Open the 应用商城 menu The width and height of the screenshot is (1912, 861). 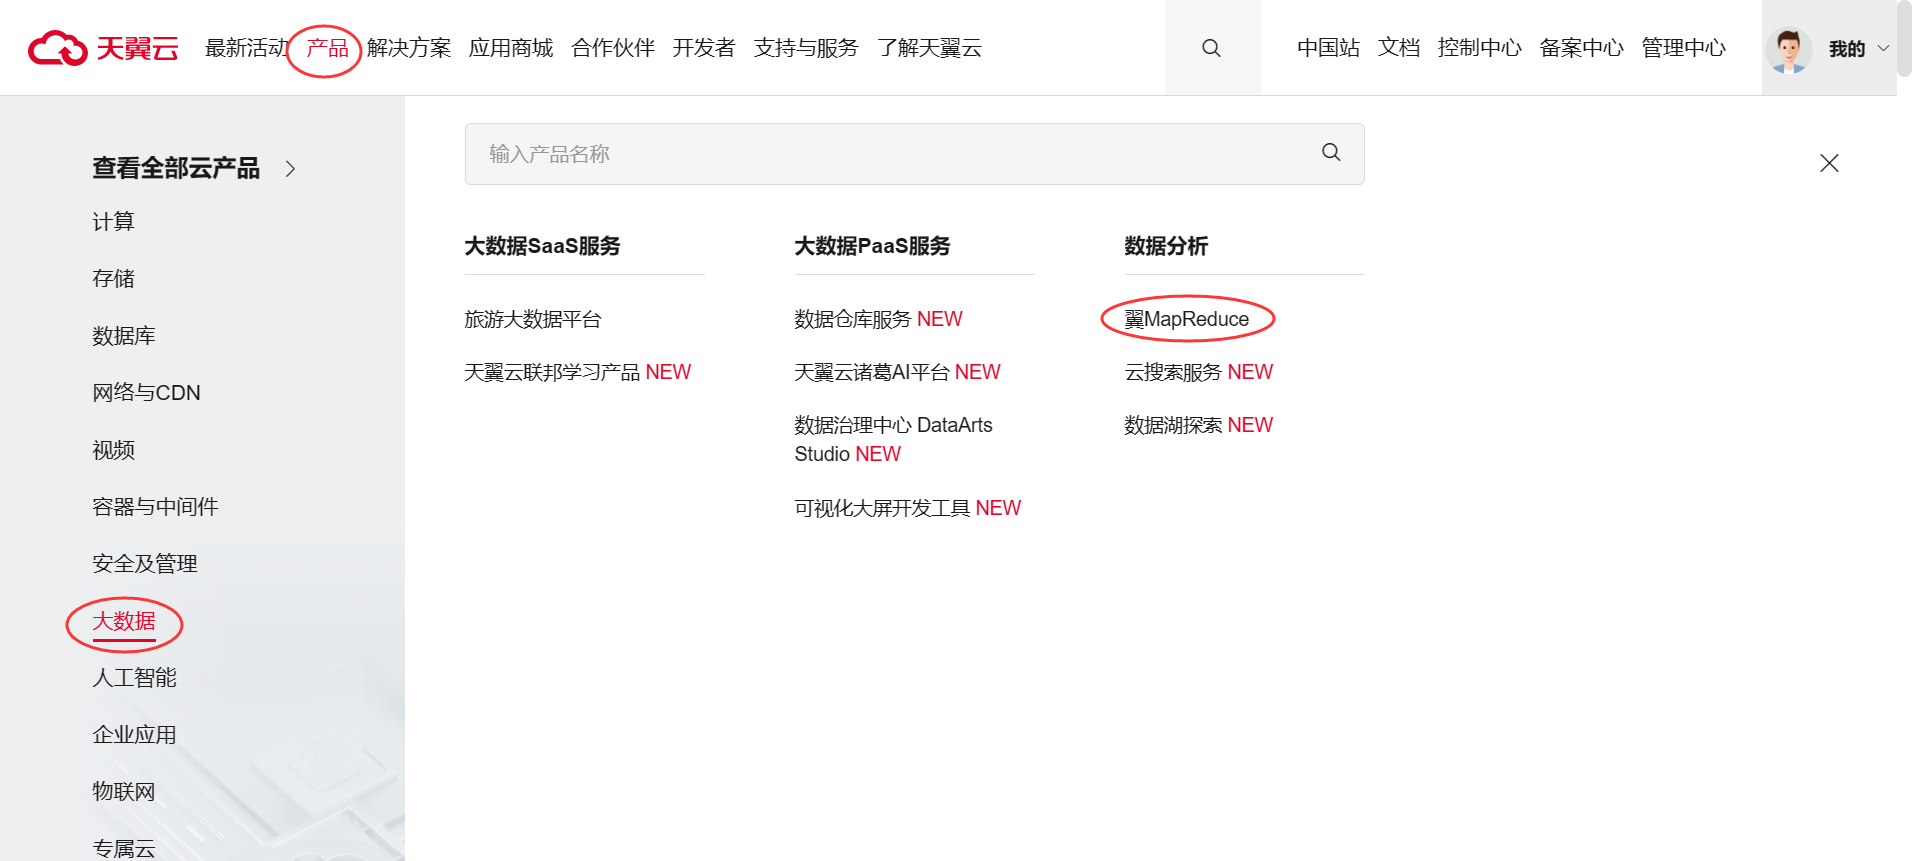click(x=511, y=48)
